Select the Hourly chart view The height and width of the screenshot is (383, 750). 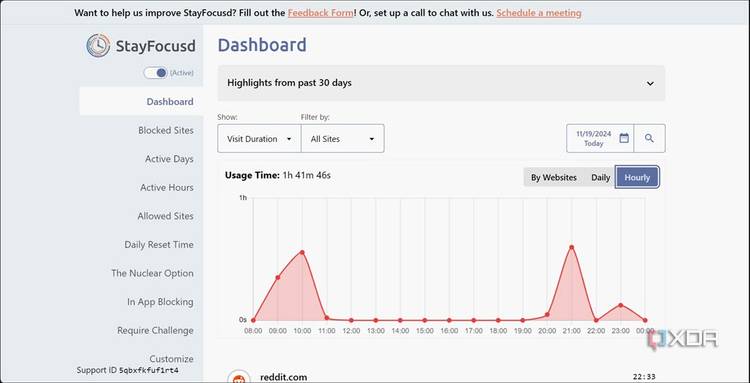(637, 177)
